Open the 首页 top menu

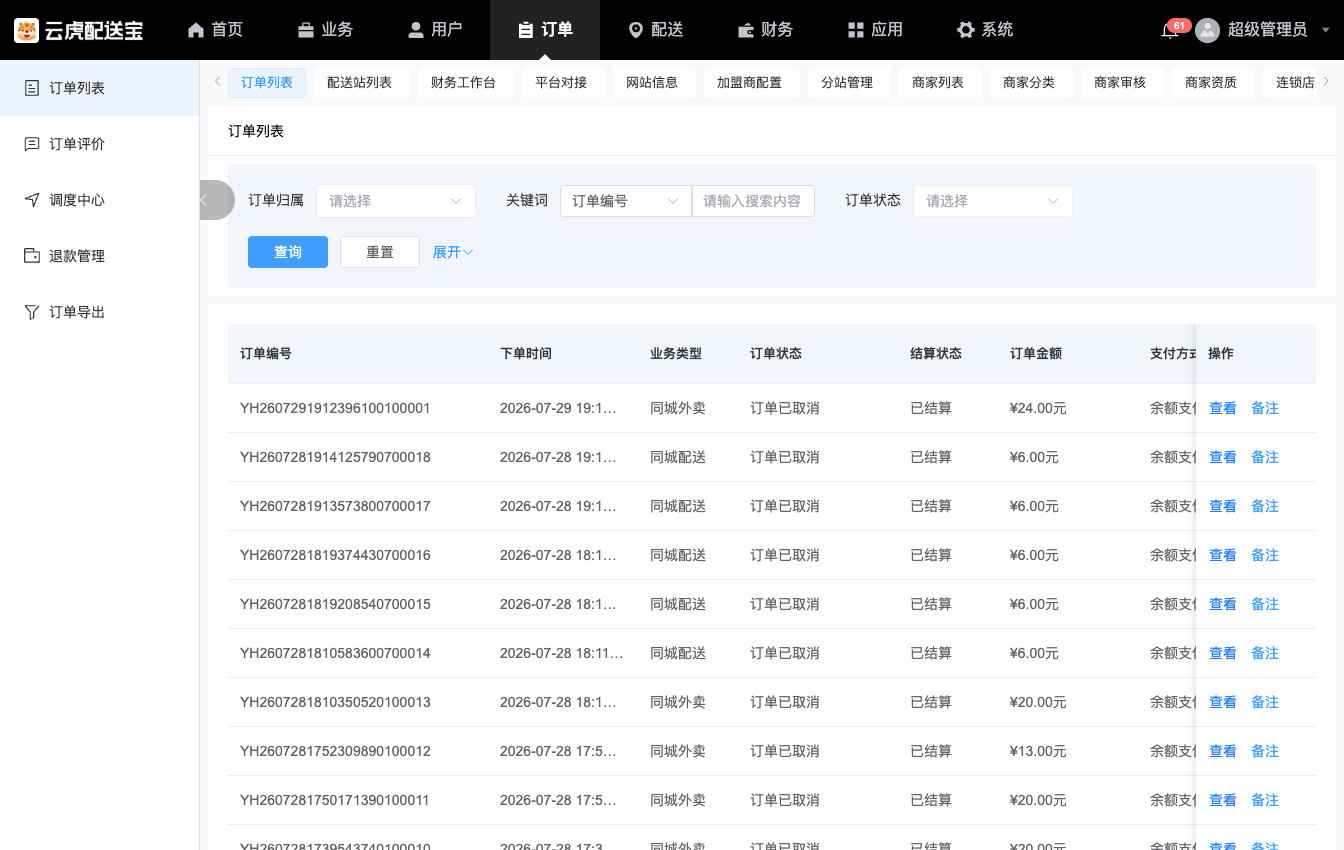point(215,30)
